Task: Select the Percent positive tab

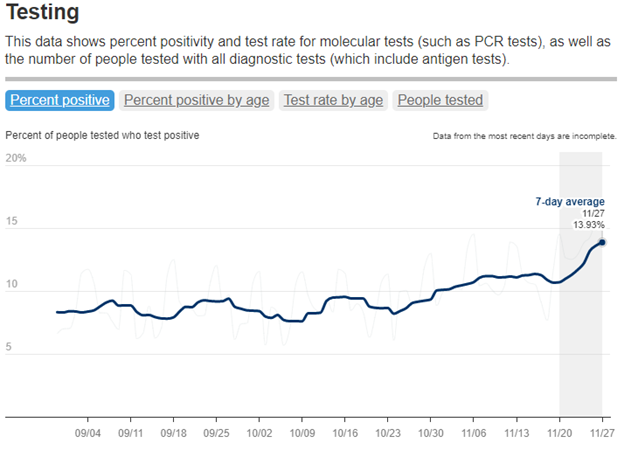Action: 58,100
